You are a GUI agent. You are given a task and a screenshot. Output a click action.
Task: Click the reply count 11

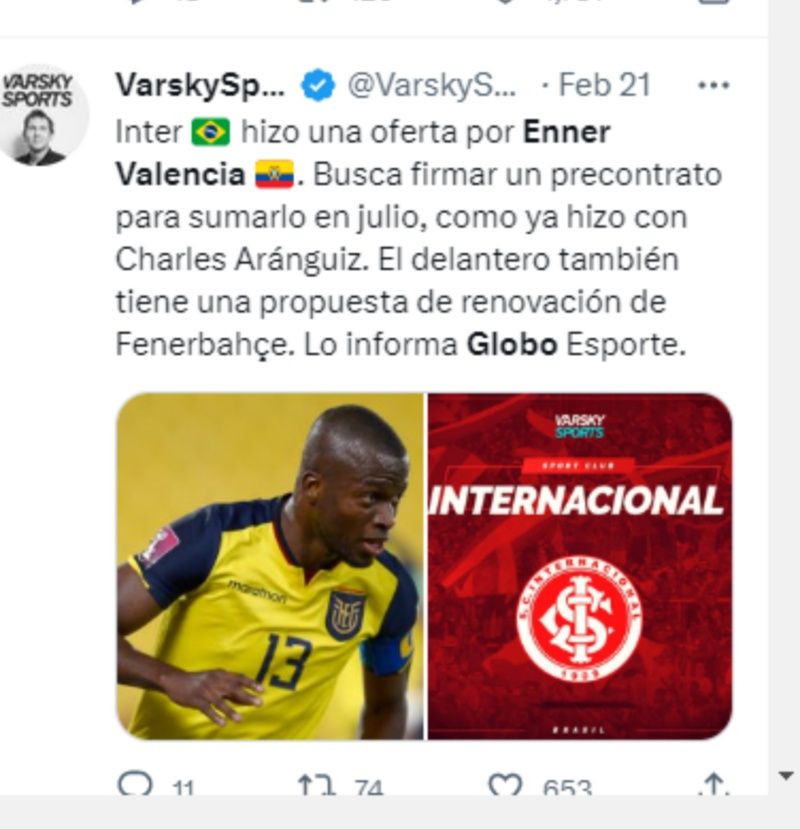point(183,789)
